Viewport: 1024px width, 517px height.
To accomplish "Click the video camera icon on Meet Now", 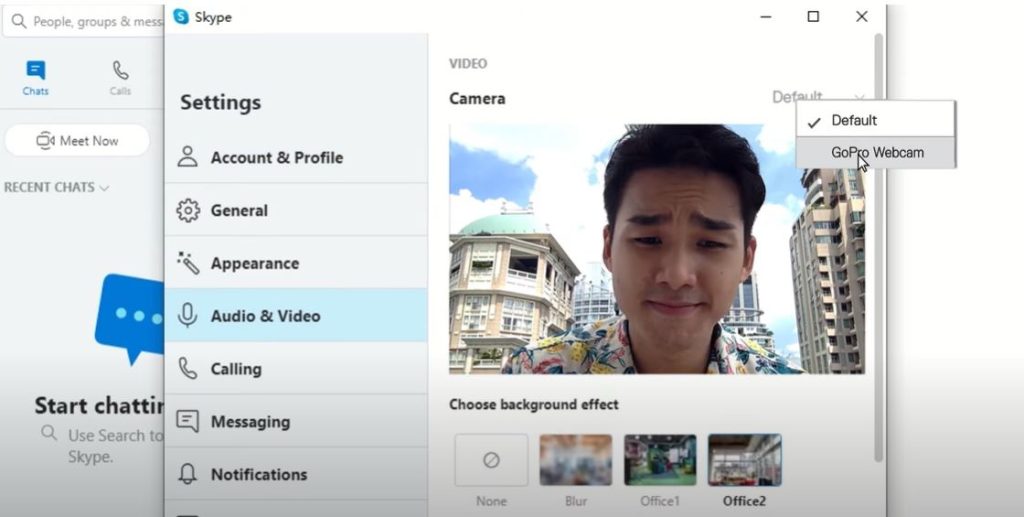I will coord(45,140).
